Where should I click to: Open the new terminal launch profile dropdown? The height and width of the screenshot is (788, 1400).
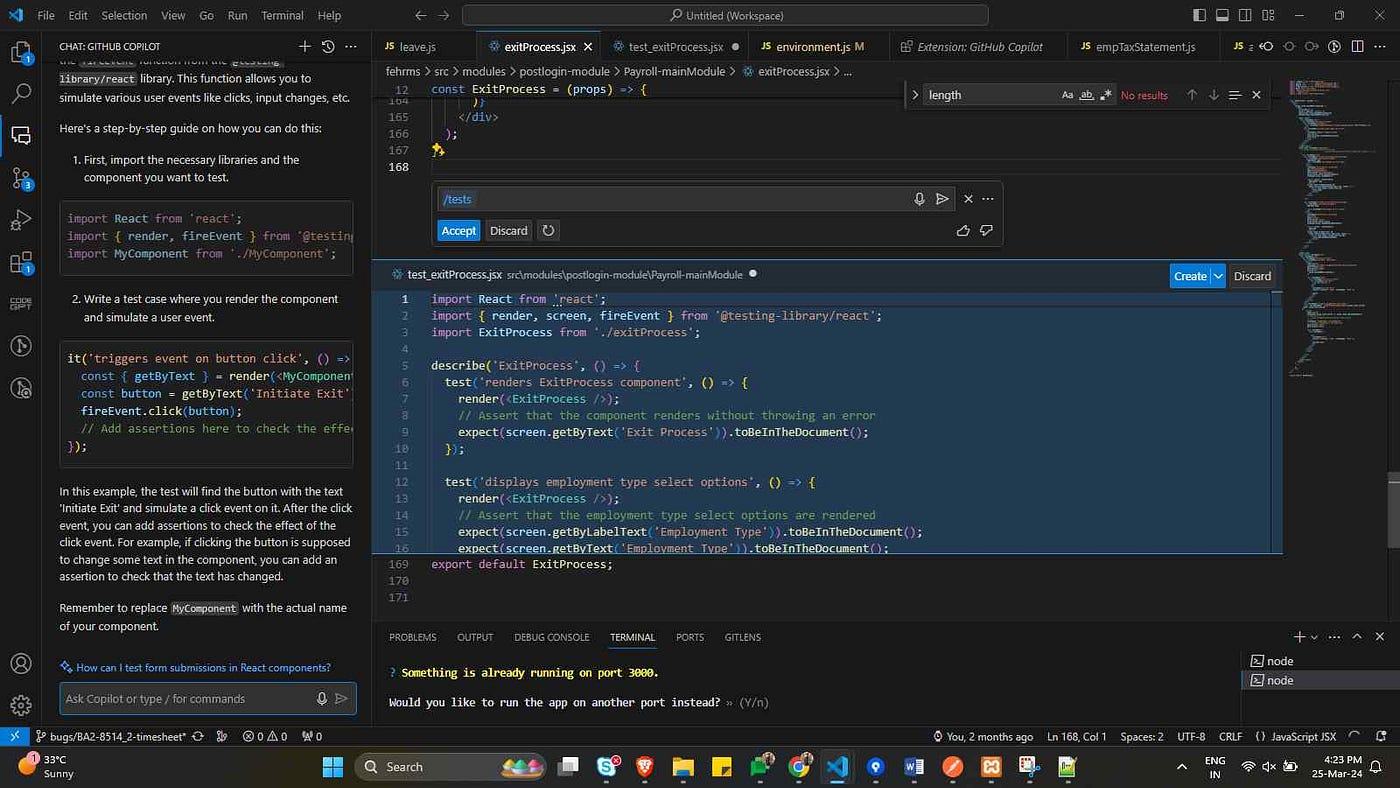(1314, 637)
